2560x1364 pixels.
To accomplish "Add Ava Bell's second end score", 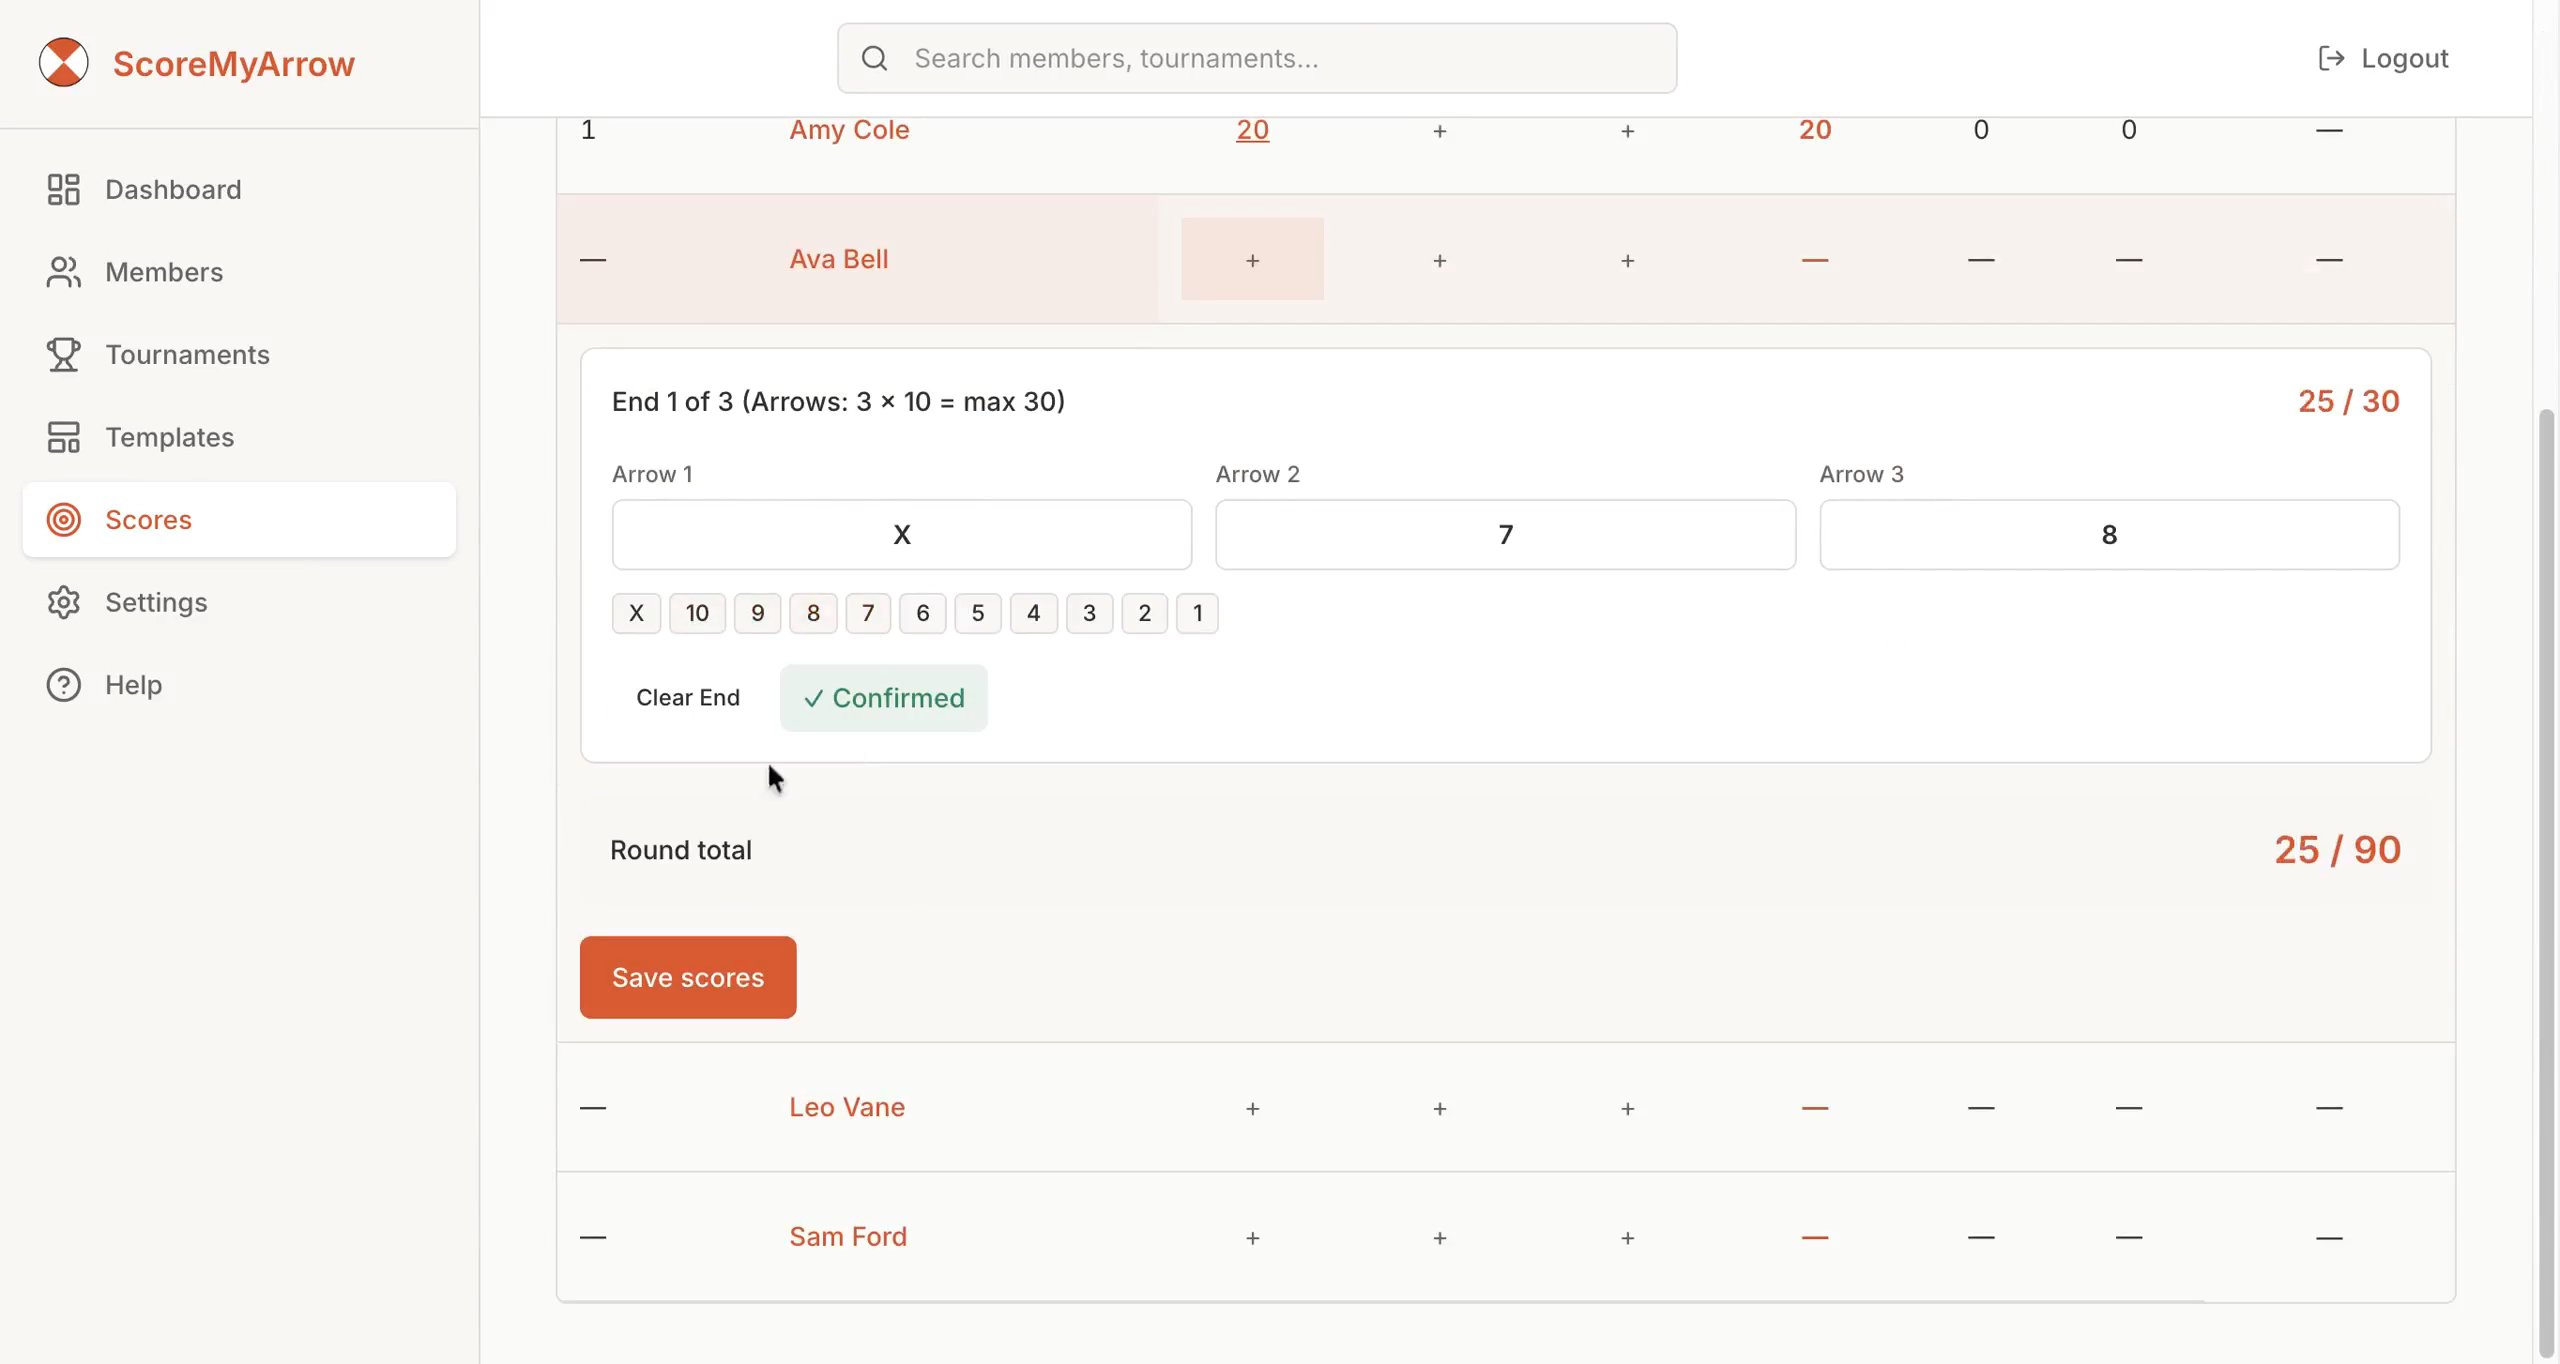I will (1439, 260).
